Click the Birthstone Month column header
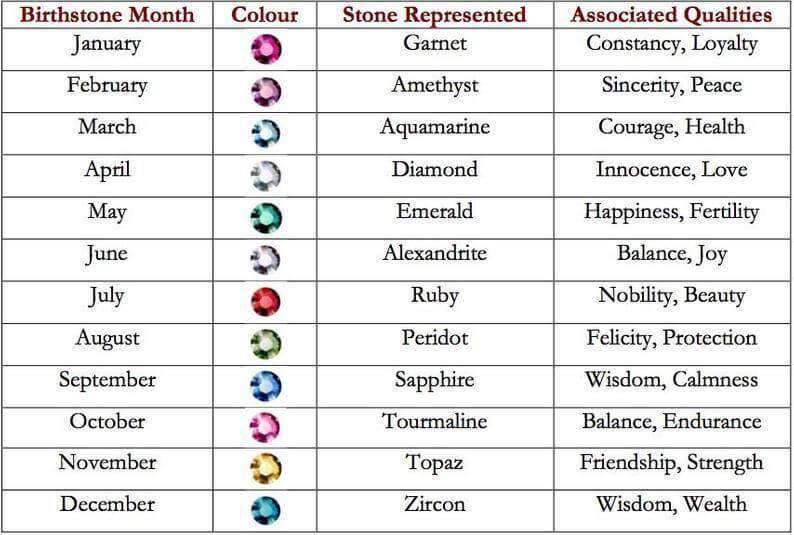The height and width of the screenshot is (535, 794). click(x=107, y=14)
